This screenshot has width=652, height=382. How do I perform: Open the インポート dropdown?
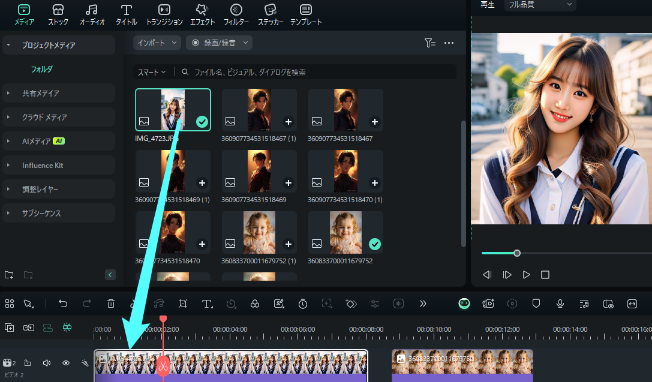pos(157,43)
